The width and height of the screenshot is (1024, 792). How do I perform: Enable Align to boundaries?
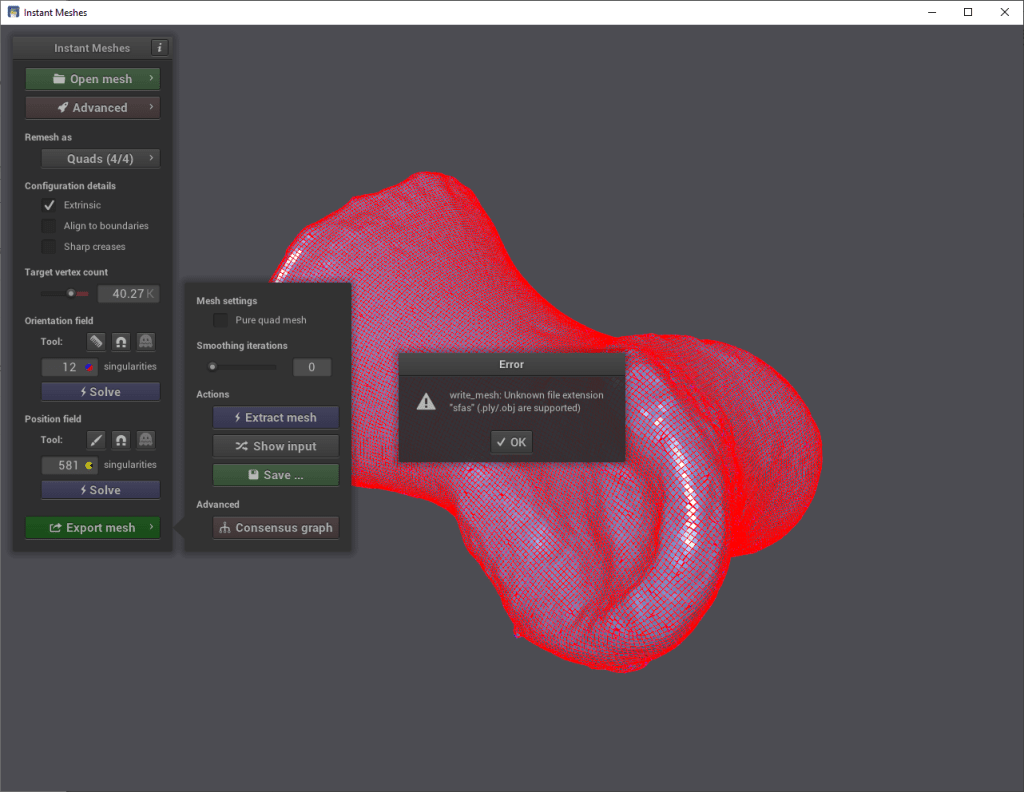(49, 226)
